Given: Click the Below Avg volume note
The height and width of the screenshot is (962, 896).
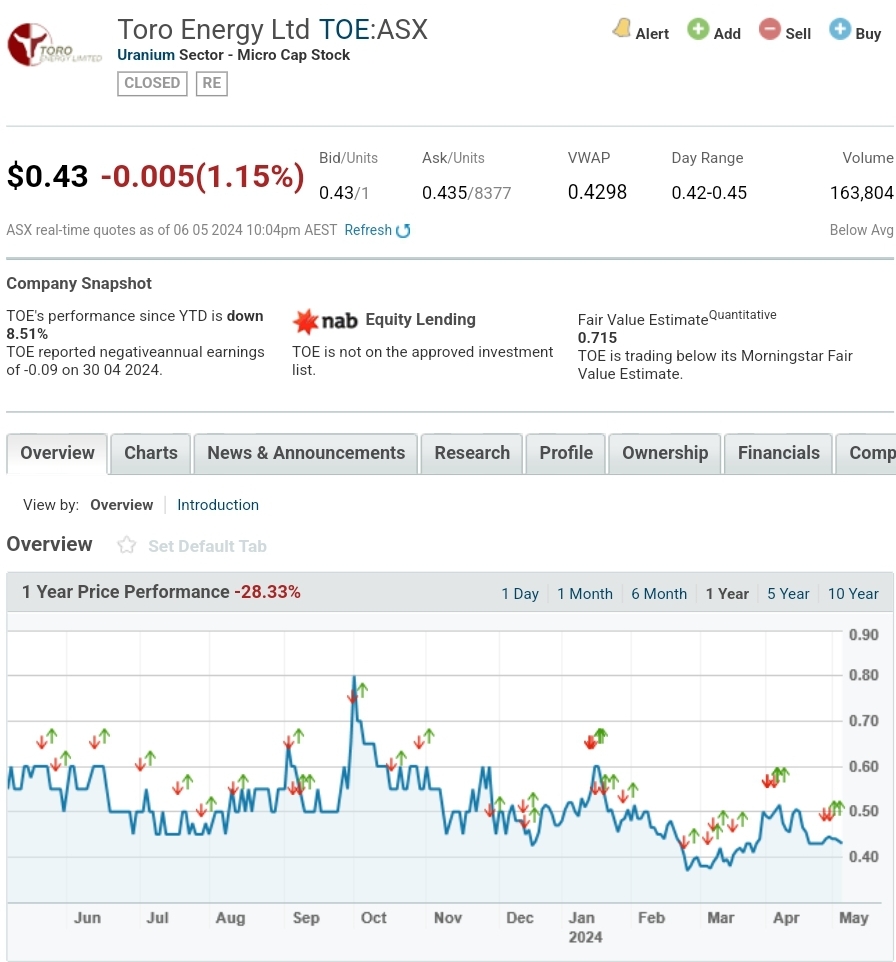Looking at the screenshot, I should click(862, 230).
